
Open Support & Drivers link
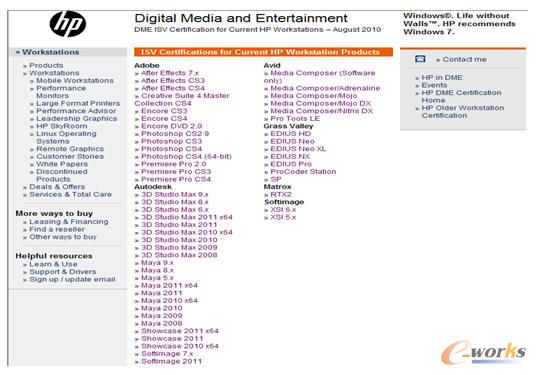pyautogui.click(x=63, y=272)
